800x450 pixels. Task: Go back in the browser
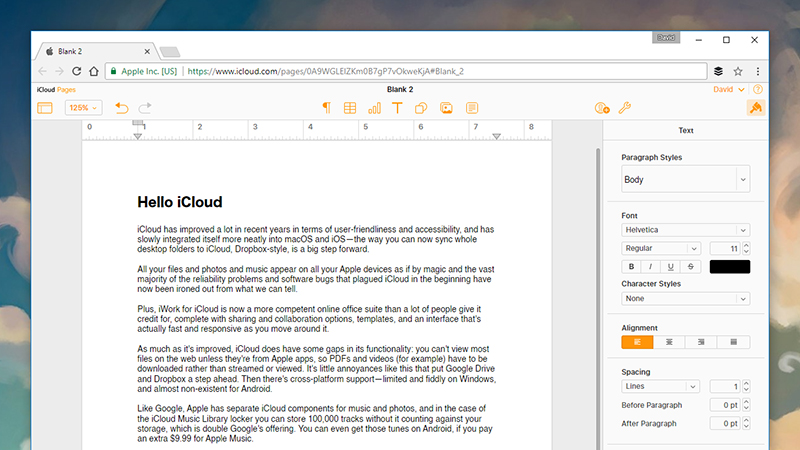tap(42, 71)
